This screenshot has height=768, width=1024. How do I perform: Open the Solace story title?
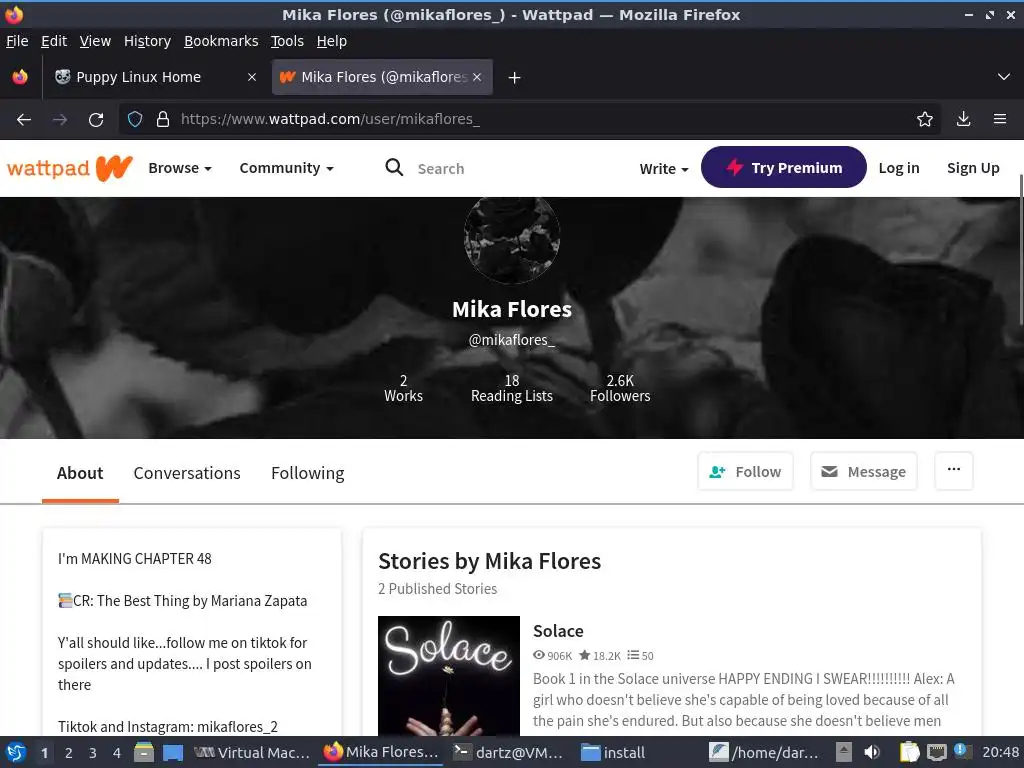pos(558,631)
